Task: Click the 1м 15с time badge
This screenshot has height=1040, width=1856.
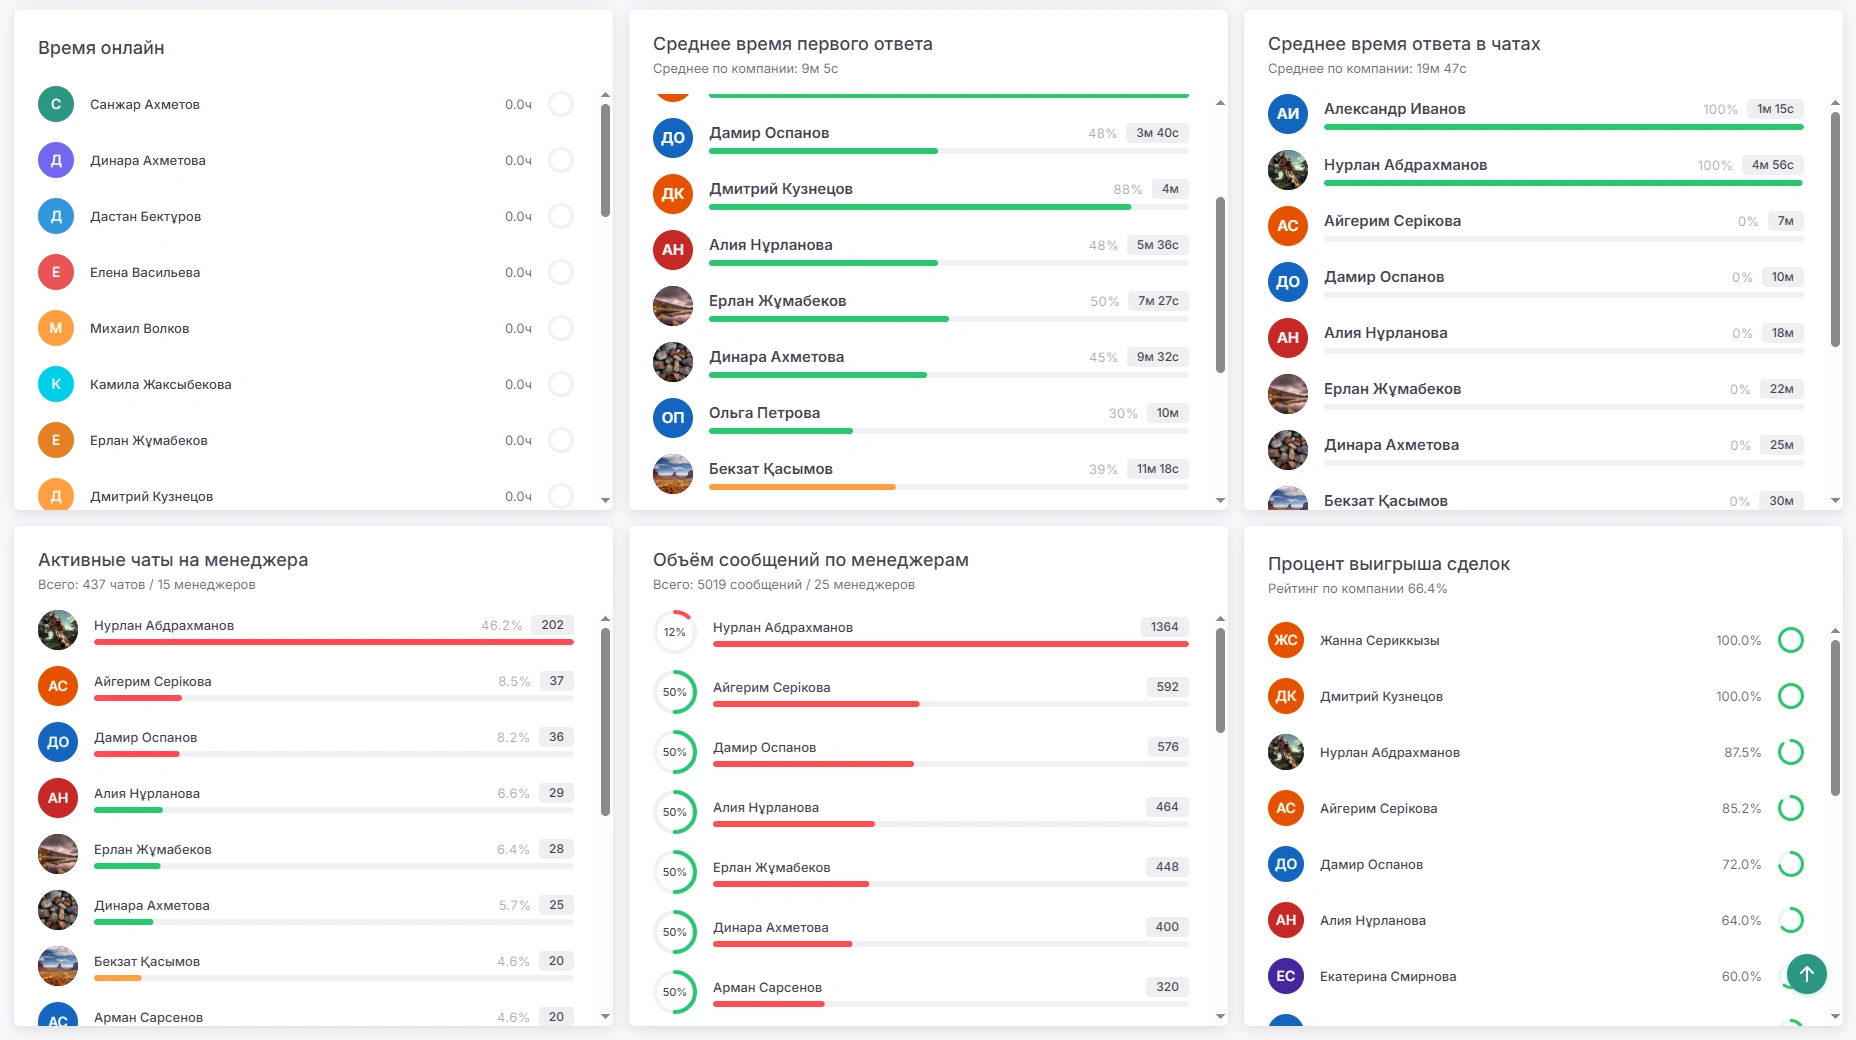Action: (1775, 109)
